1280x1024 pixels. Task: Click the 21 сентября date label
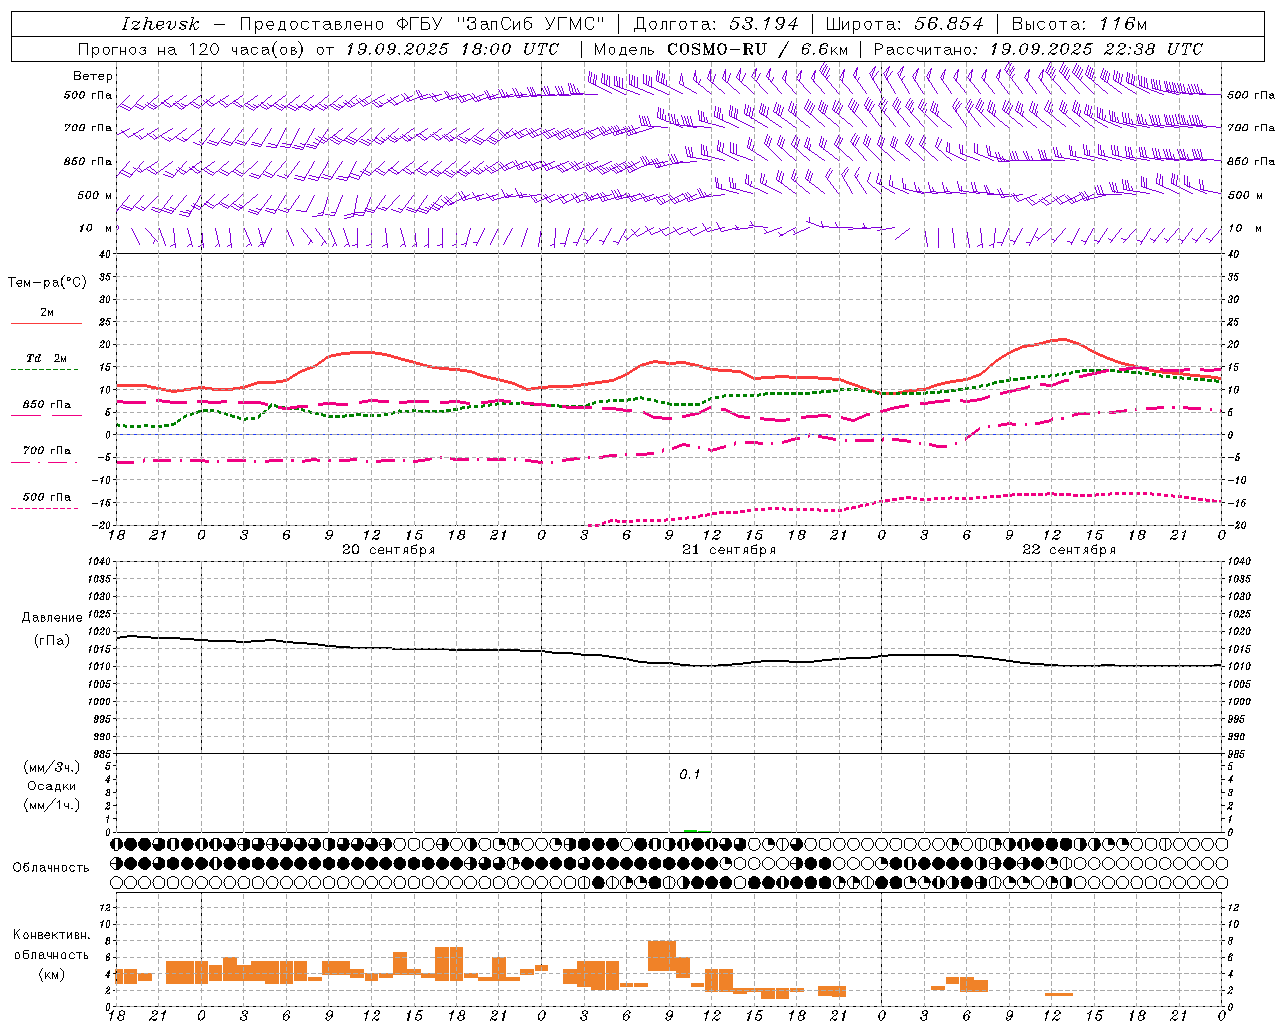[729, 550]
